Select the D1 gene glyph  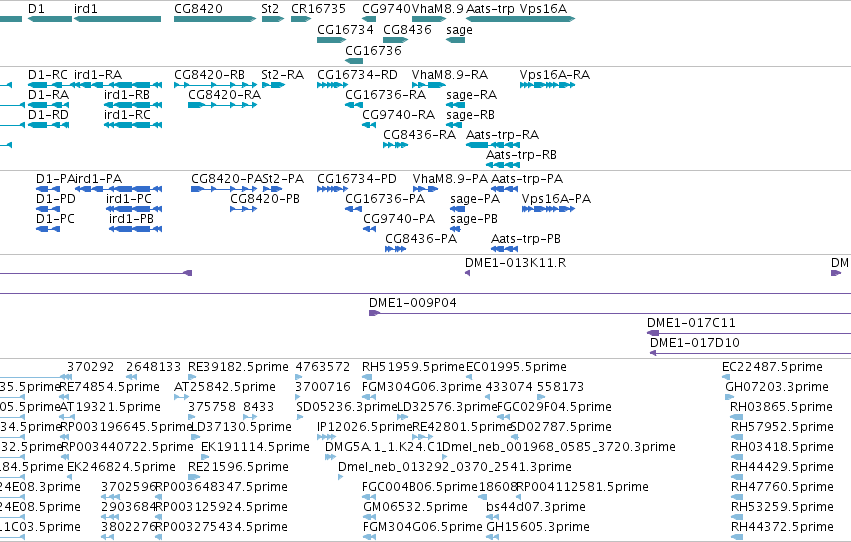pyautogui.click(x=50, y=19)
